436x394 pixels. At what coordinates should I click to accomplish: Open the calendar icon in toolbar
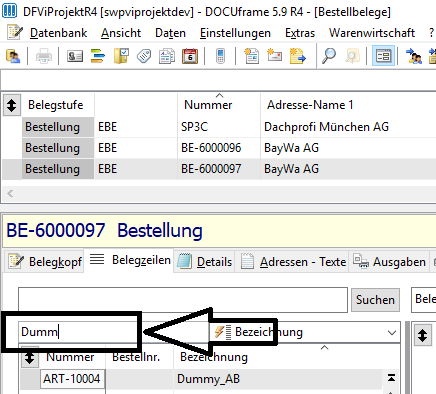[190, 56]
